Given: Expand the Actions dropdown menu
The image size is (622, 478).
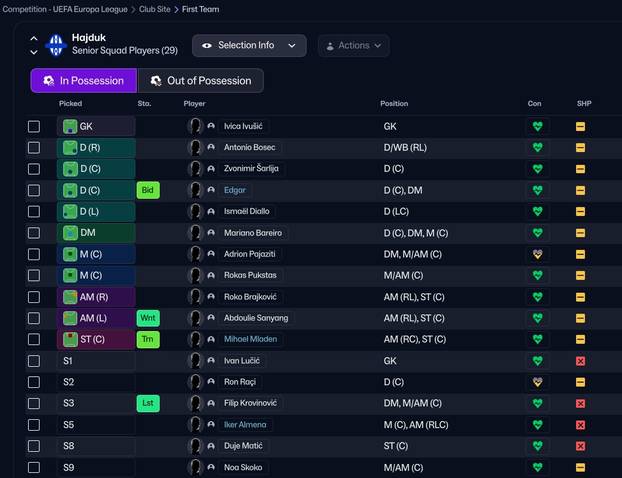Looking at the screenshot, I should [353, 45].
